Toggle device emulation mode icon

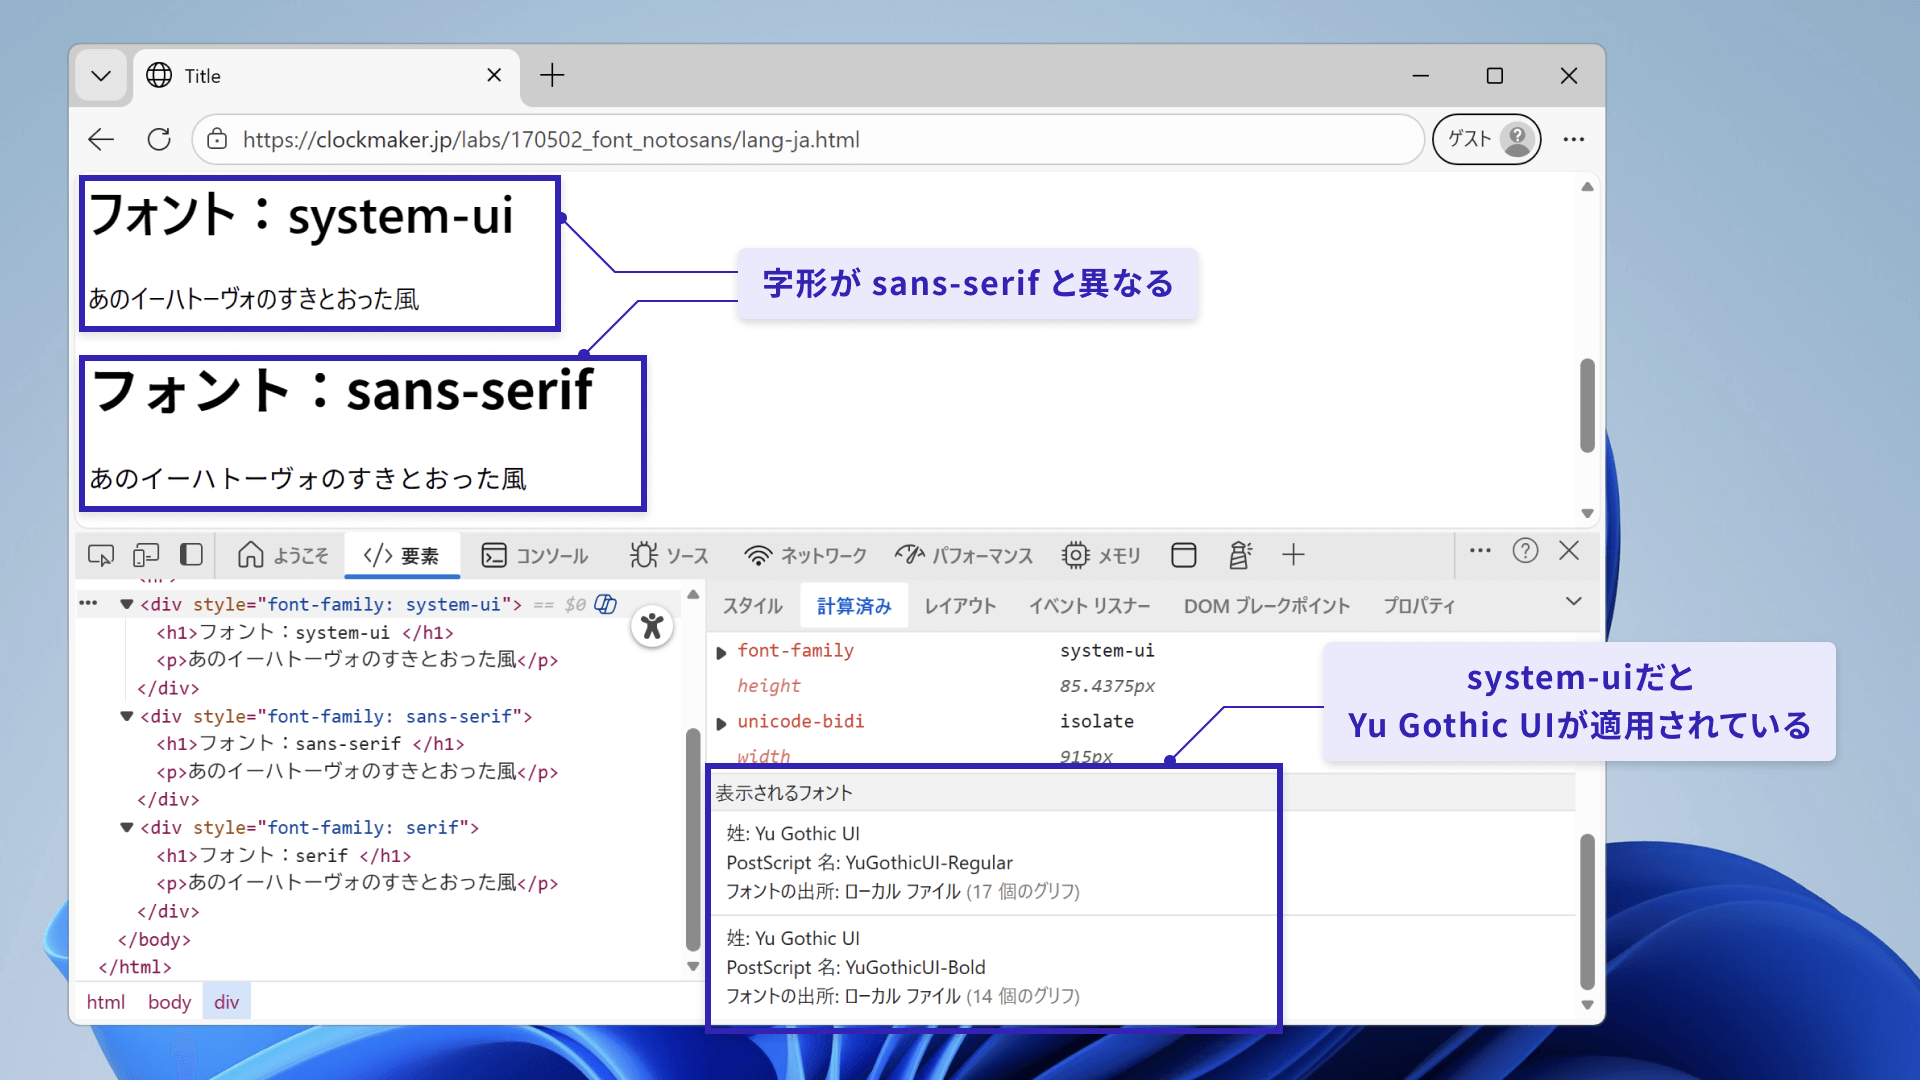tap(146, 555)
